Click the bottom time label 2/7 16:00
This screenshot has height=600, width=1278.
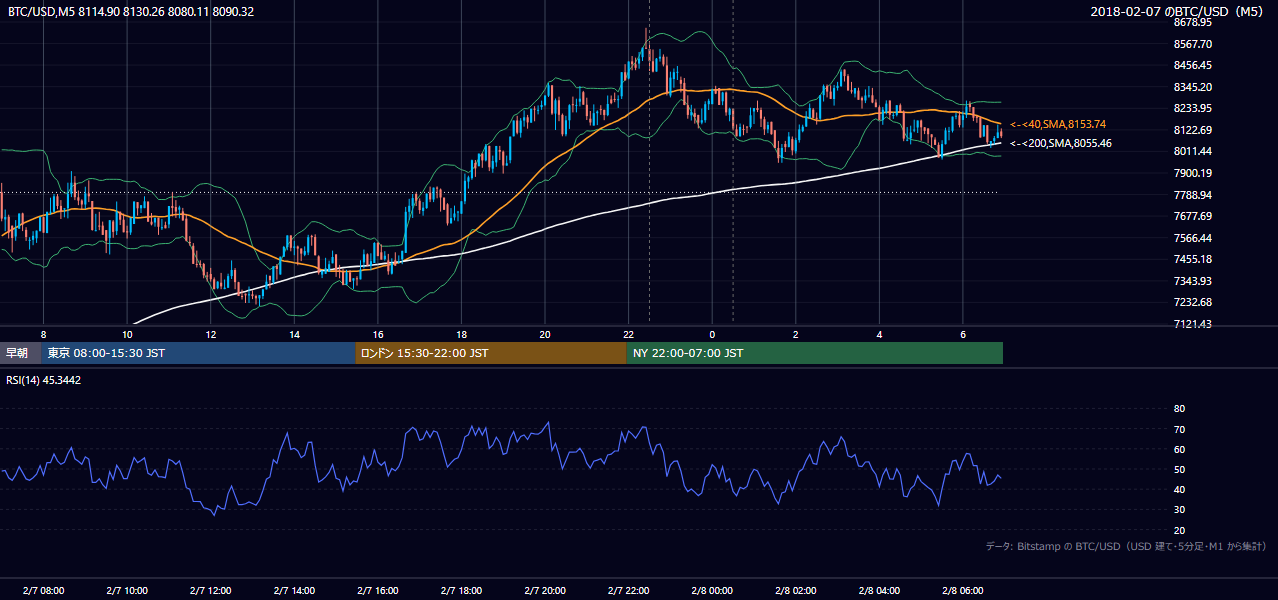[378, 590]
